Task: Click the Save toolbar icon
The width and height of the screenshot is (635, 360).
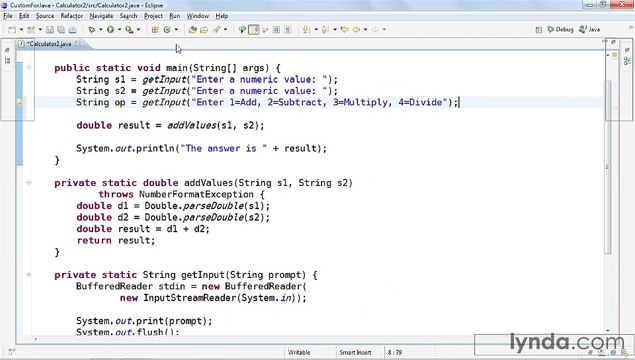Action: (50, 30)
